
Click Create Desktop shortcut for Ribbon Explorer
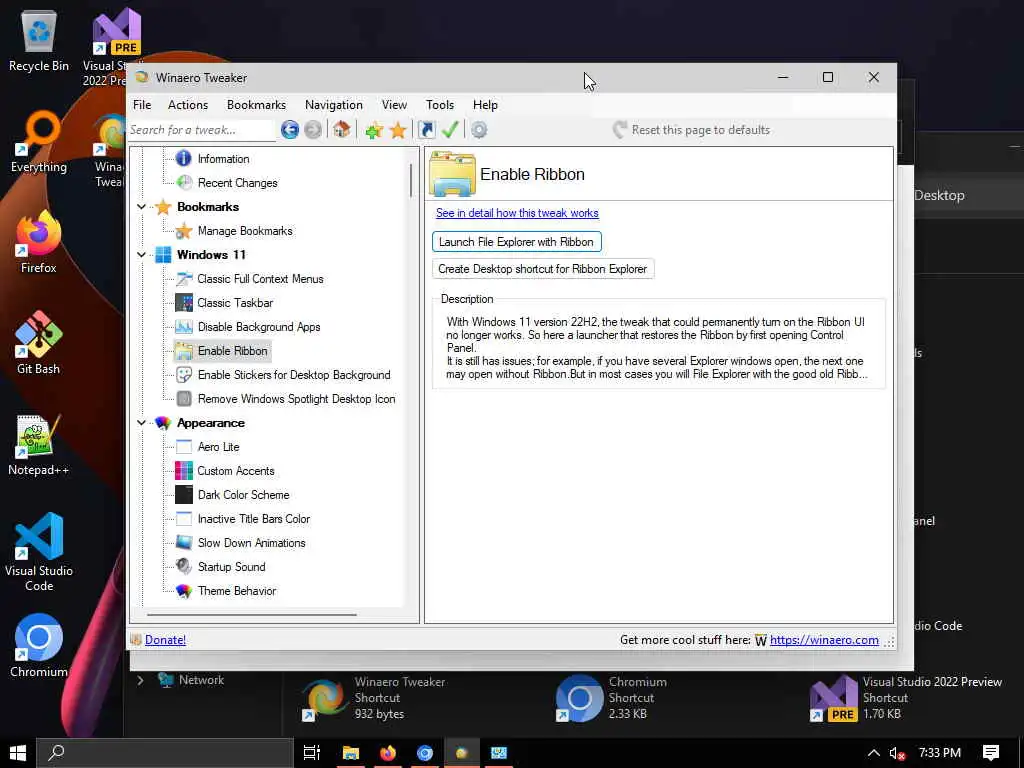[543, 269]
